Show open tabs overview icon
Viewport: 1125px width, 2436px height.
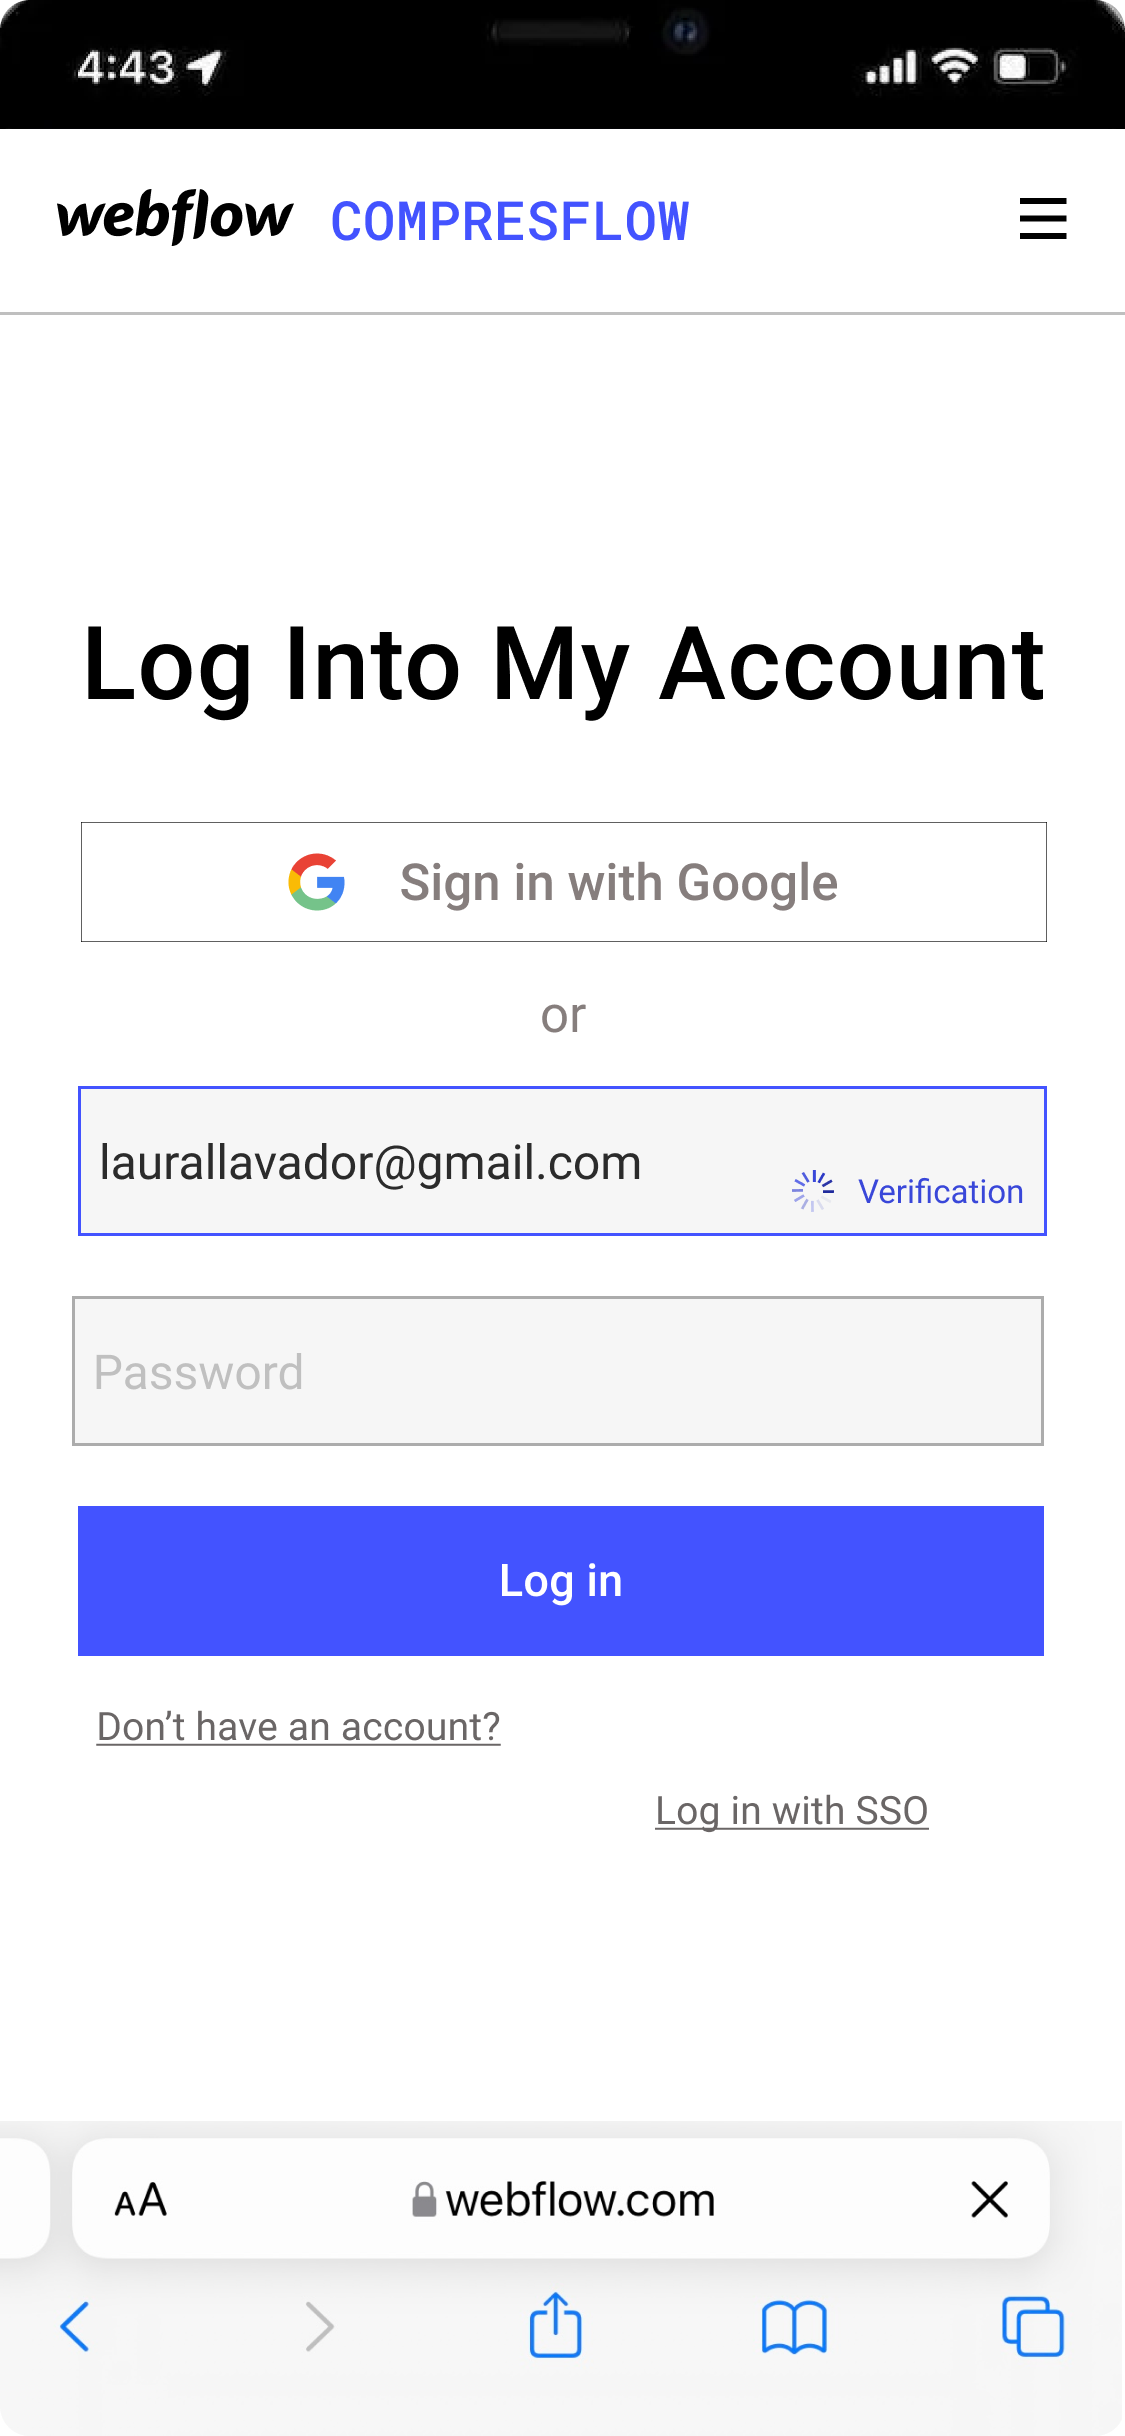[x=1033, y=2326]
